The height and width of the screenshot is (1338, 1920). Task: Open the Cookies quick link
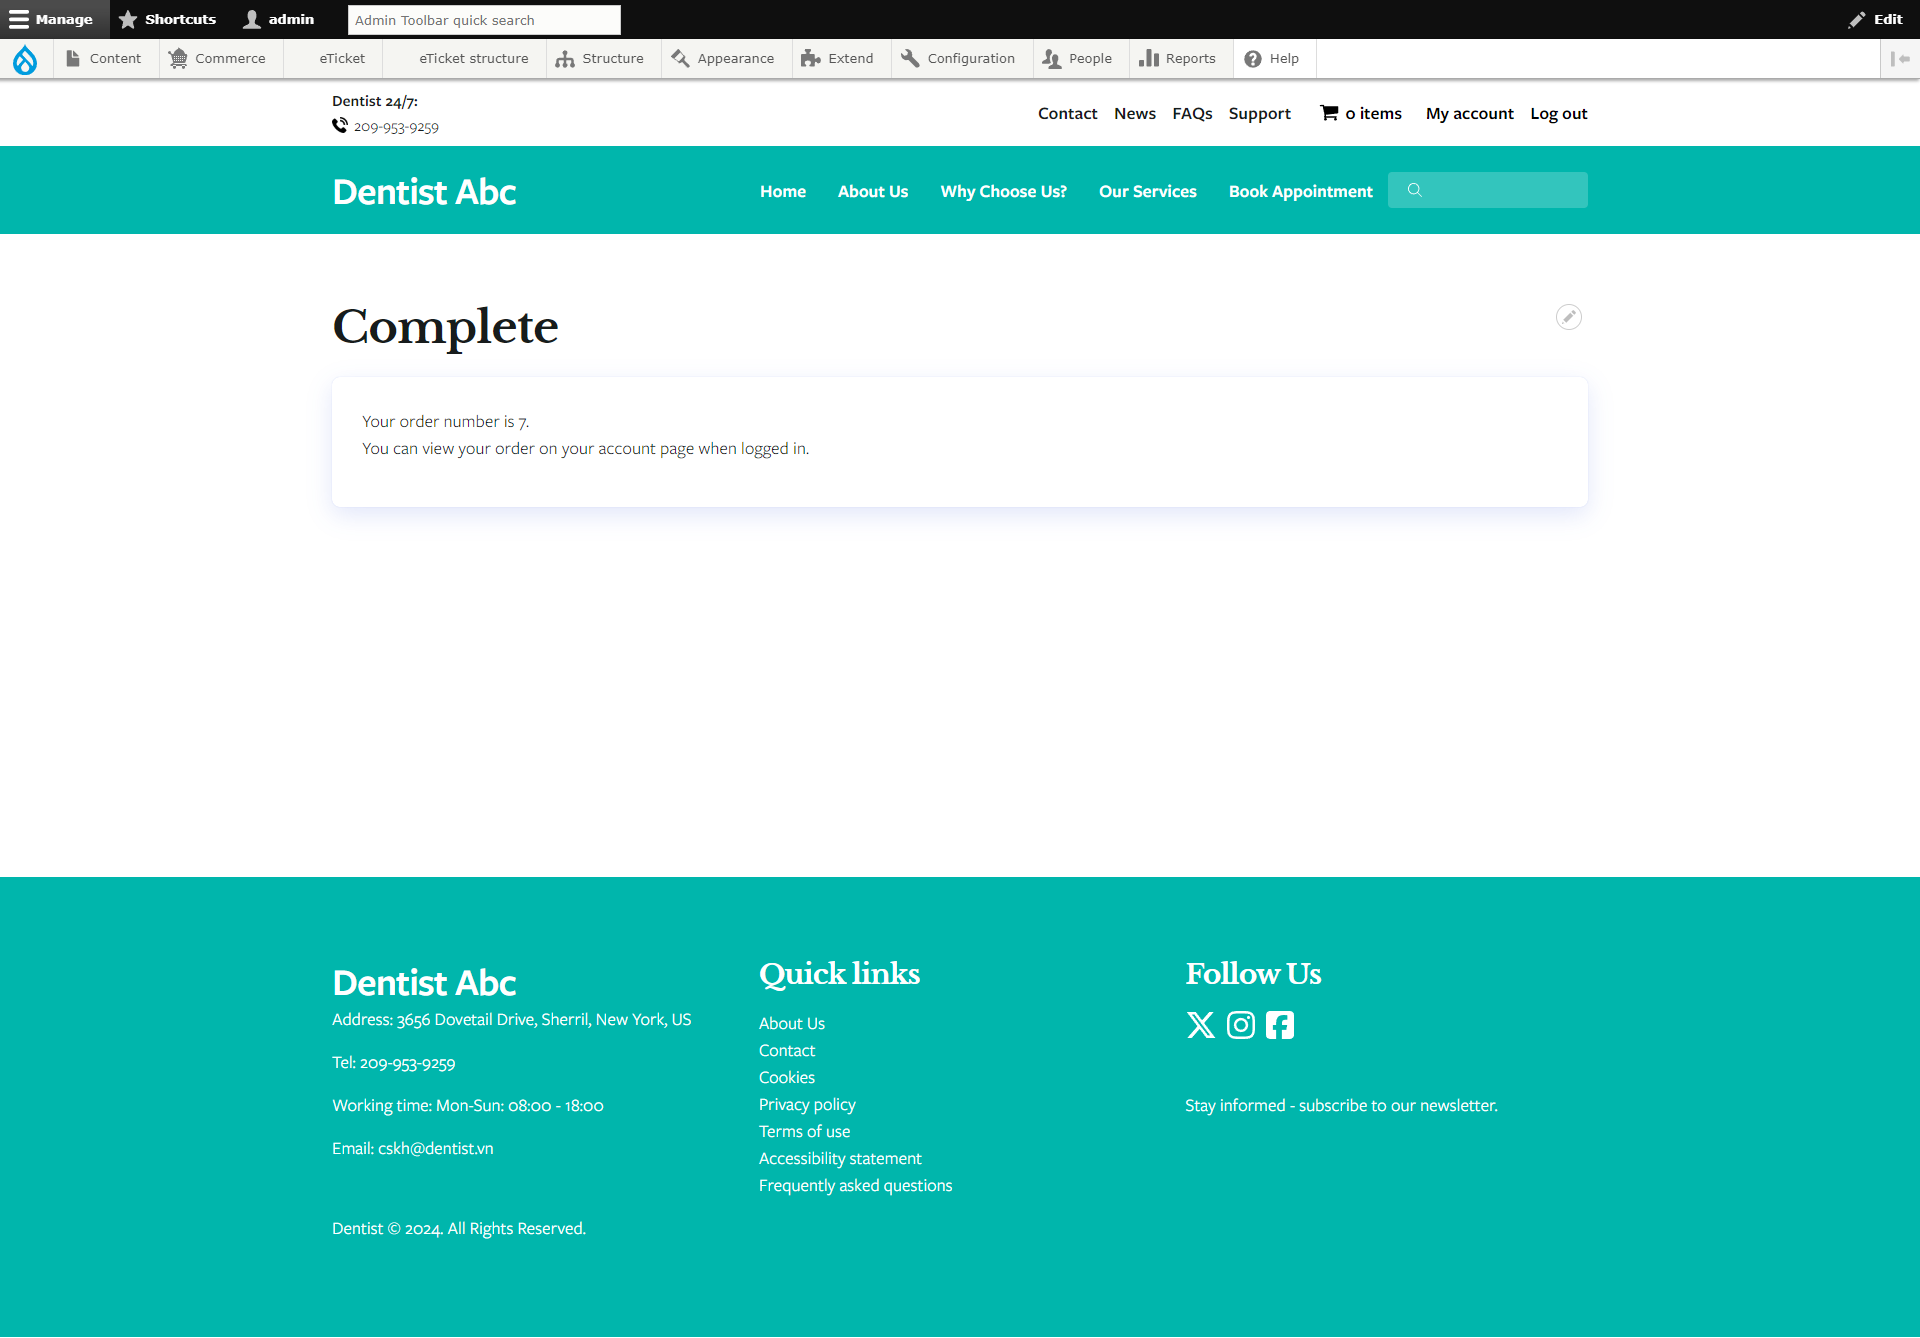[786, 1077]
